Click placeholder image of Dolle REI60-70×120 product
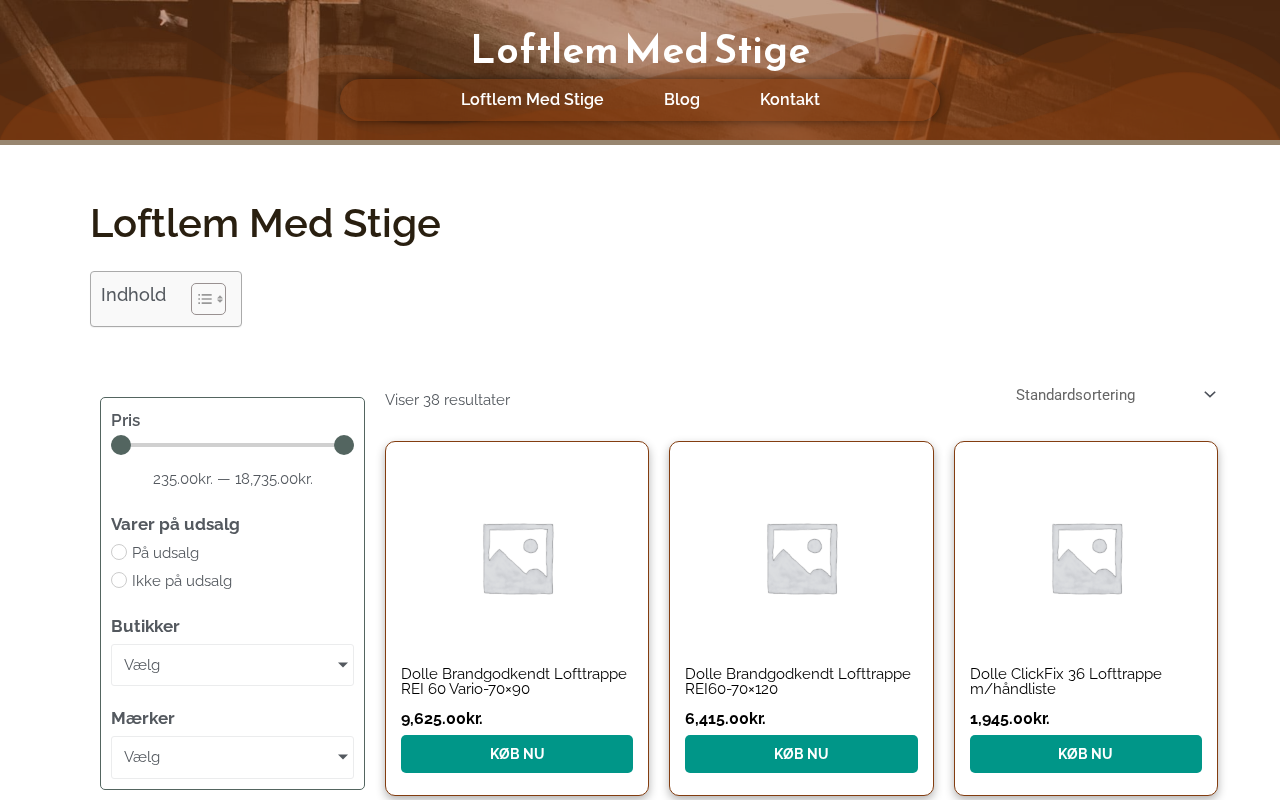1280x800 pixels. coord(801,558)
